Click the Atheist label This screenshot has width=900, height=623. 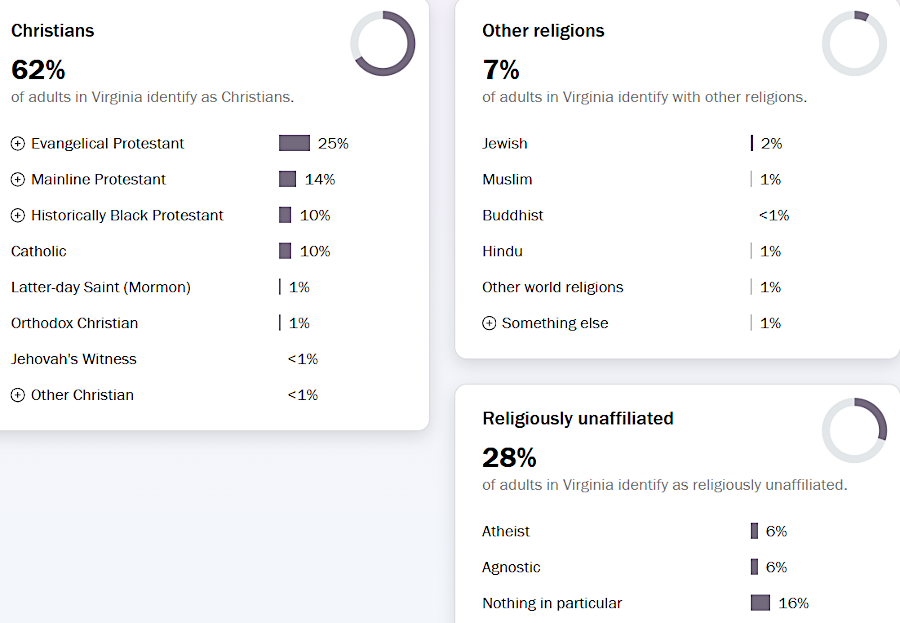point(506,531)
